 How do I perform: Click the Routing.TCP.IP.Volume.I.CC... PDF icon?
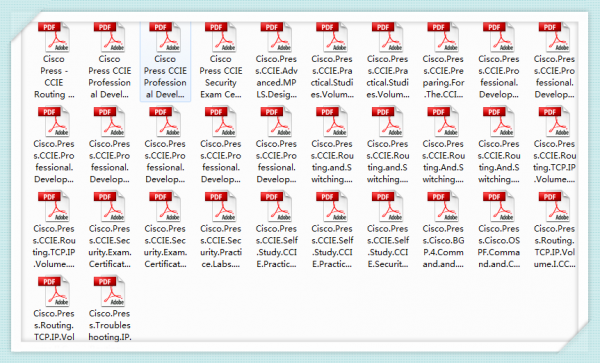click(554, 207)
